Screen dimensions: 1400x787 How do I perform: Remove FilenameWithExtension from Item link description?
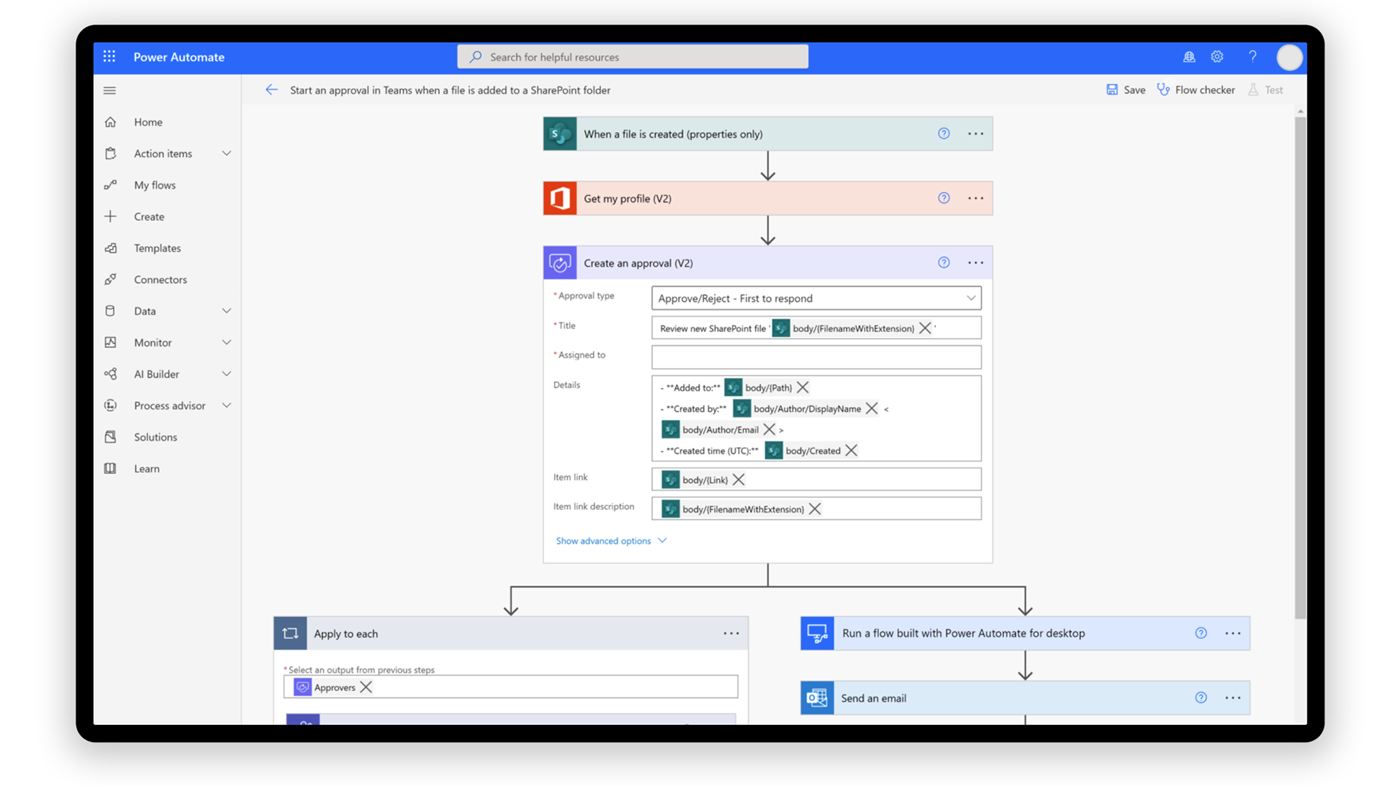pyautogui.click(x=815, y=509)
